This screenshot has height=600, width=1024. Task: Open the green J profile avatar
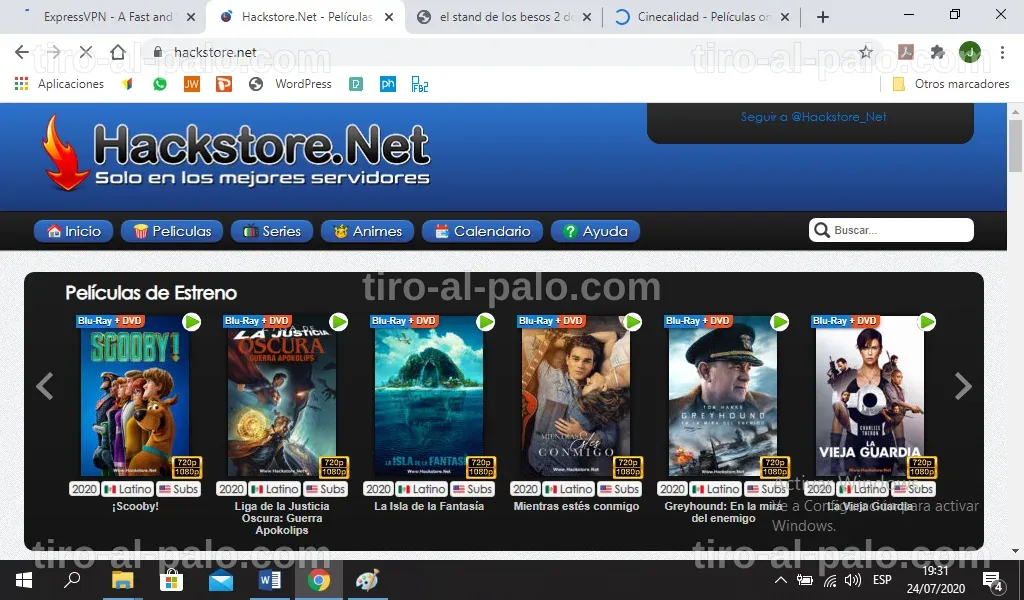(970, 52)
